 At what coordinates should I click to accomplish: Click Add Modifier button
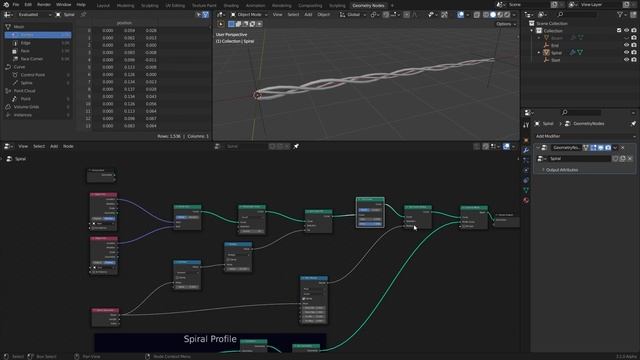(585, 136)
